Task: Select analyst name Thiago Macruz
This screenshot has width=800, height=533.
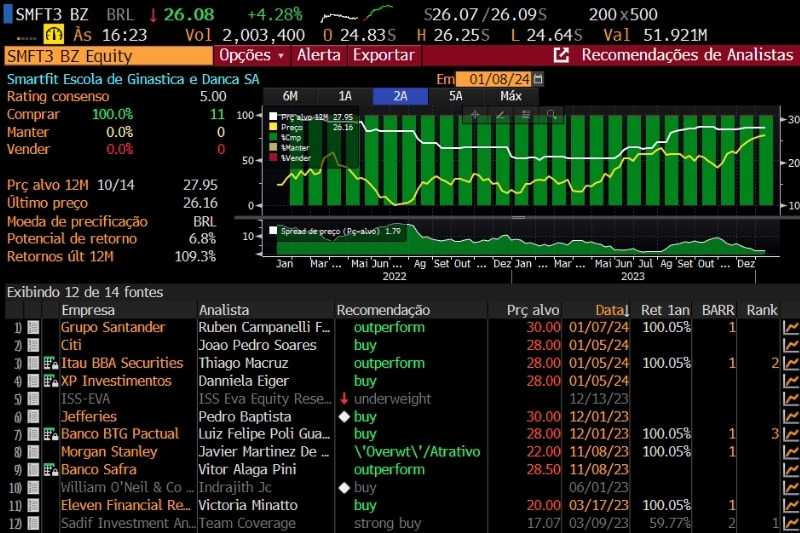Action: 243,363
